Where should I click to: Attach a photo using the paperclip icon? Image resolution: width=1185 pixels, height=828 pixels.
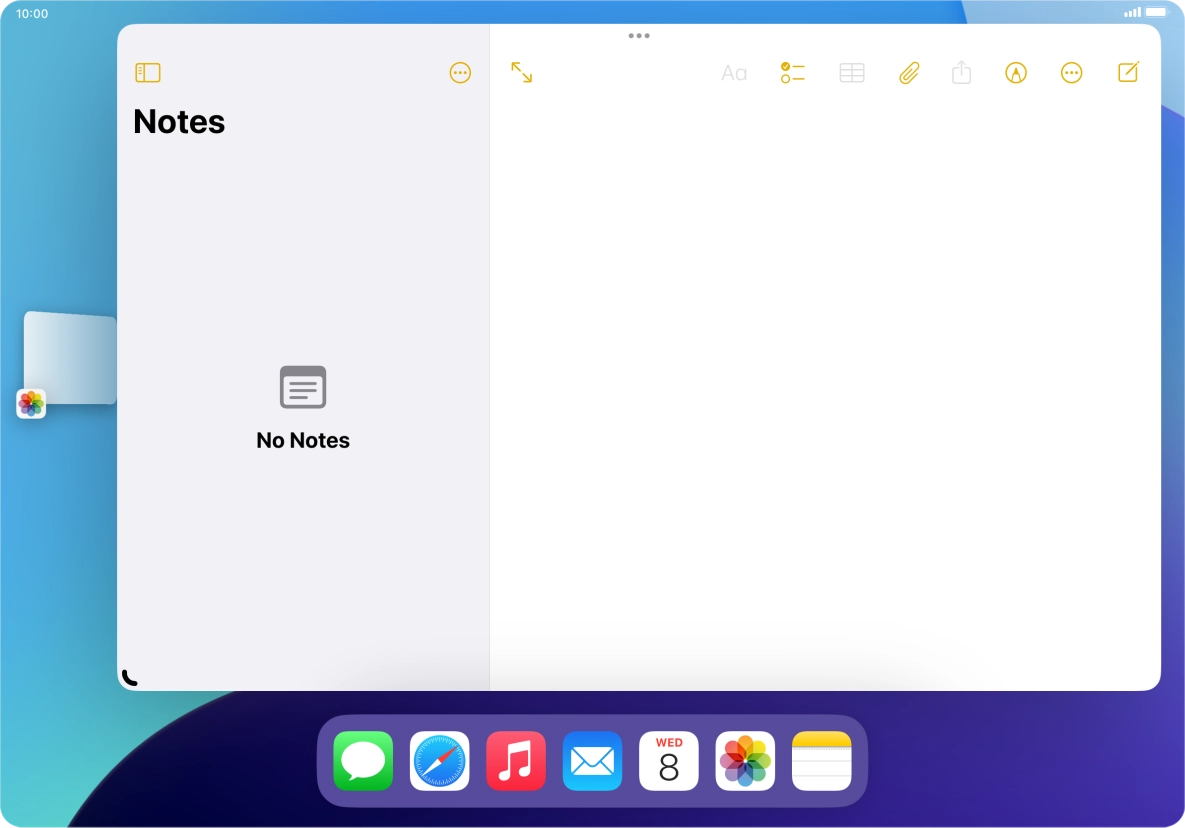(x=908, y=72)
